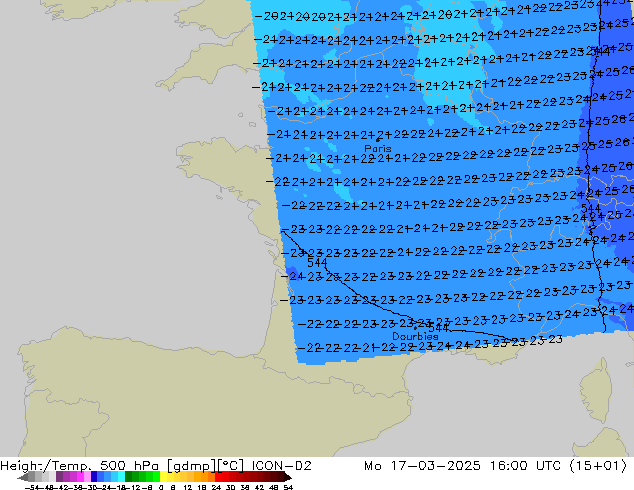Select the 'Height/Temp. 500 hPa' title text
Image resolution: width=634 pixels, height=490 pixels.
click(81, 466)
